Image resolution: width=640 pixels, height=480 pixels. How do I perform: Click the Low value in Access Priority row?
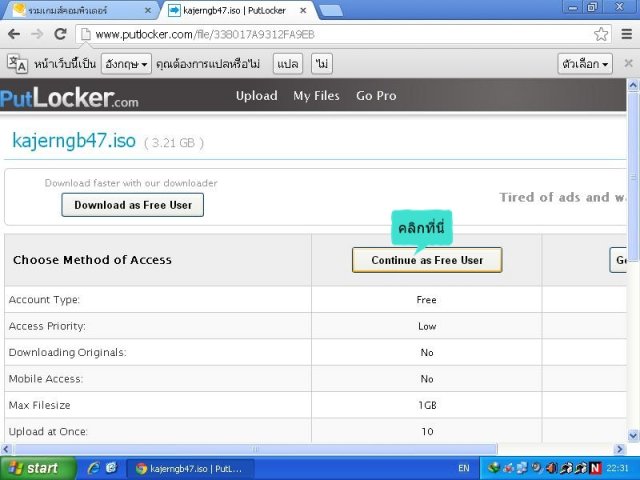pos(427,326)
